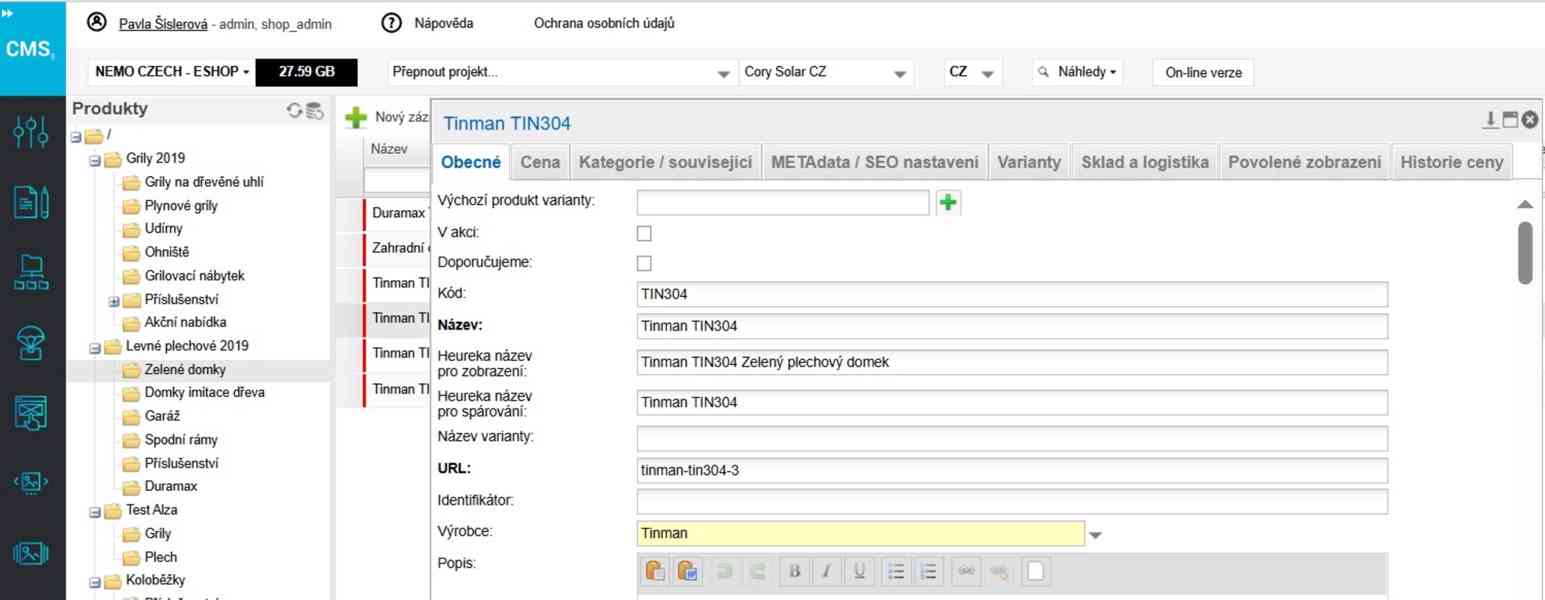1545x600 pixels.
Task: Click the insert link icon in Popis
Action: click(965, 571)
